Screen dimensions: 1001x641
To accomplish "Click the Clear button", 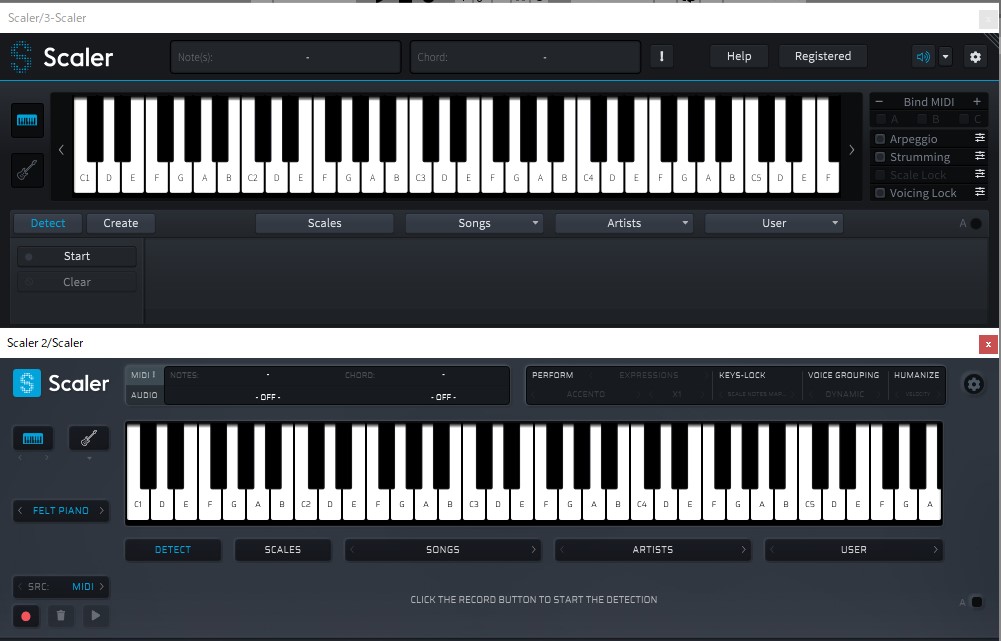I will 77,282.
